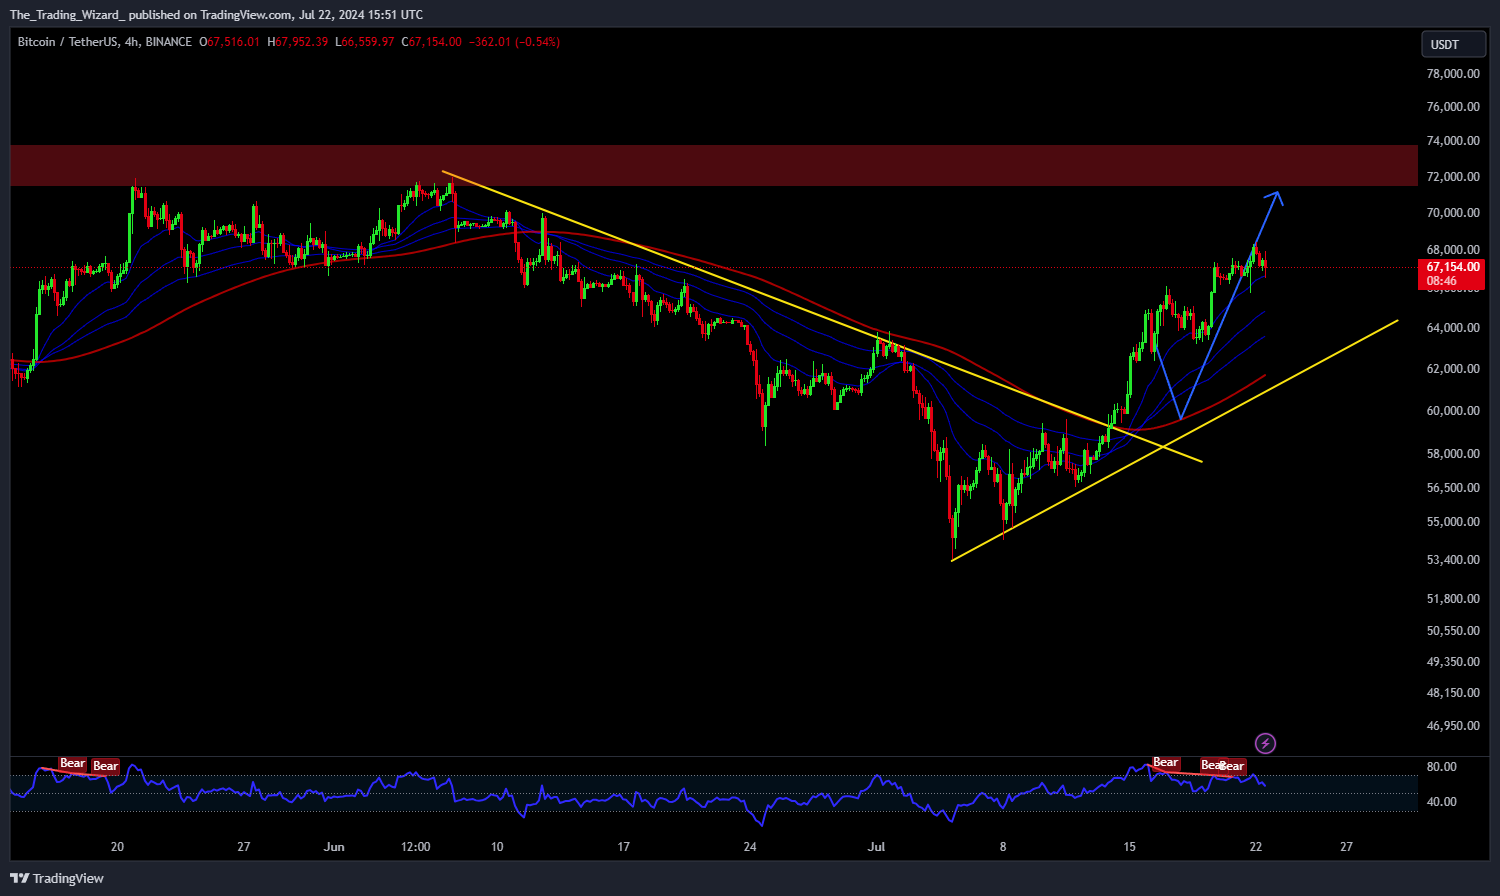
Task: Click the 50,550.00 price axis label
Action: pyautogui.click(x=1453, y=631)
